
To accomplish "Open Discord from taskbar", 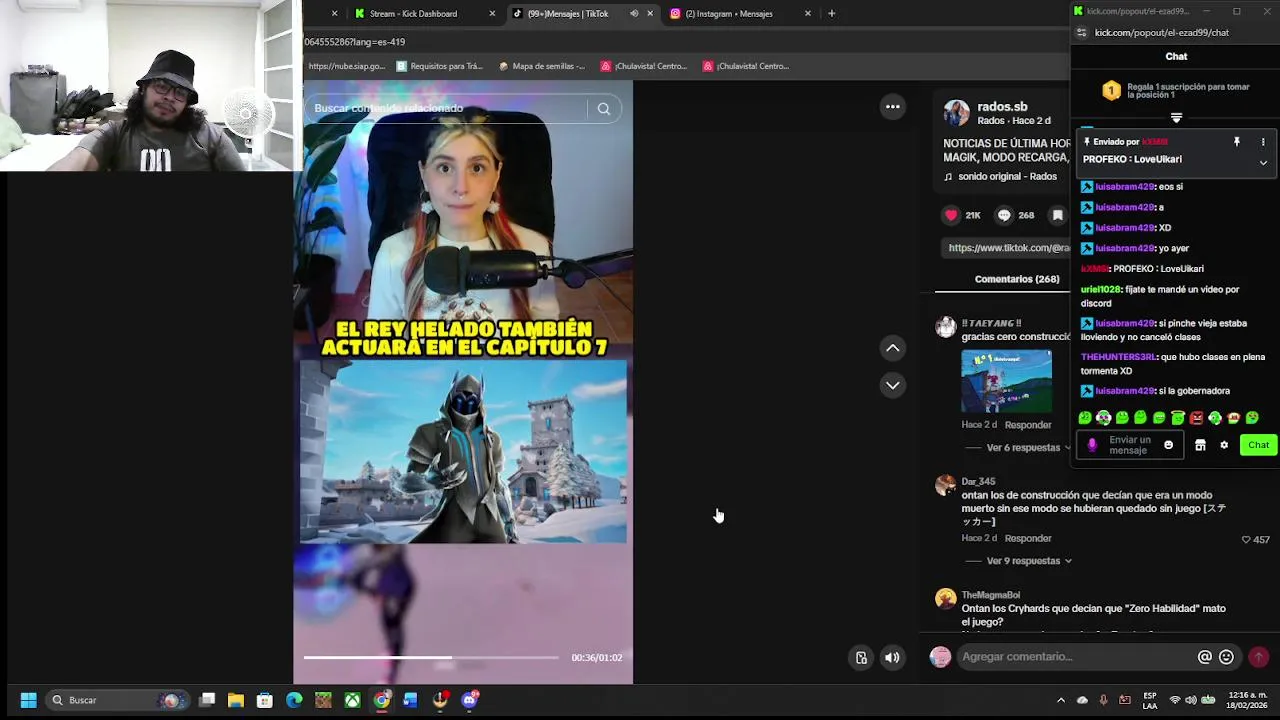I will click(x=469, y=700).
